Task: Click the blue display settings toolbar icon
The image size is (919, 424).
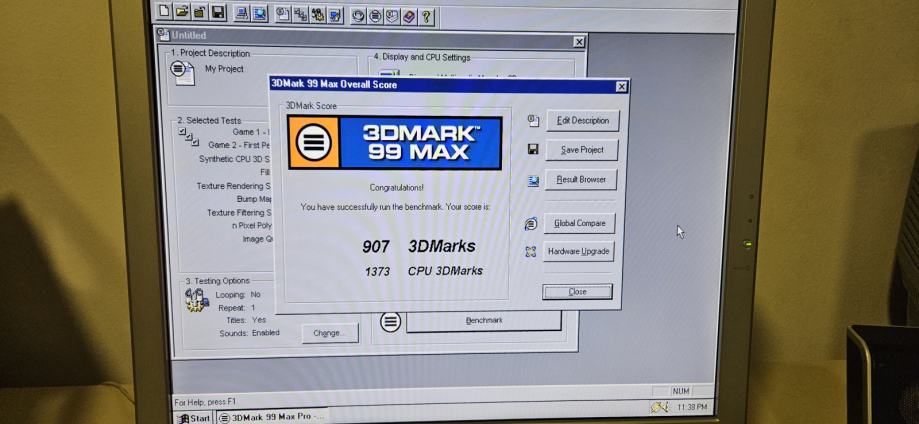Action: [x=336, y=15]
